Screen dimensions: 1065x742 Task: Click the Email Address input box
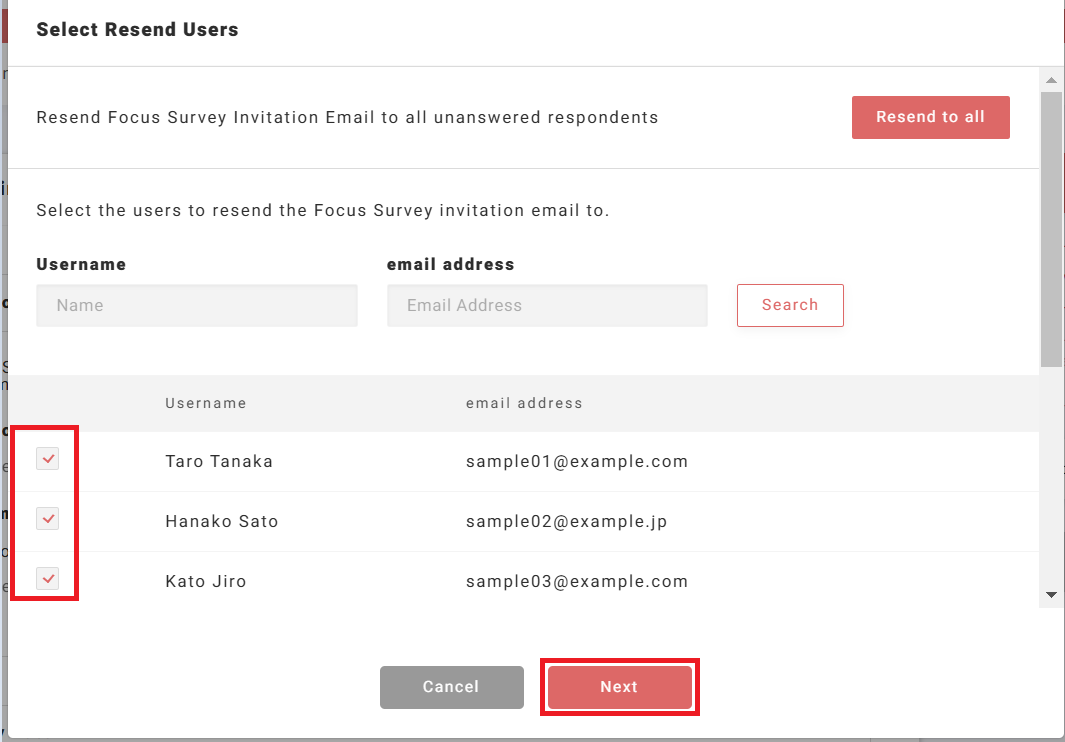tap(547, 305)
